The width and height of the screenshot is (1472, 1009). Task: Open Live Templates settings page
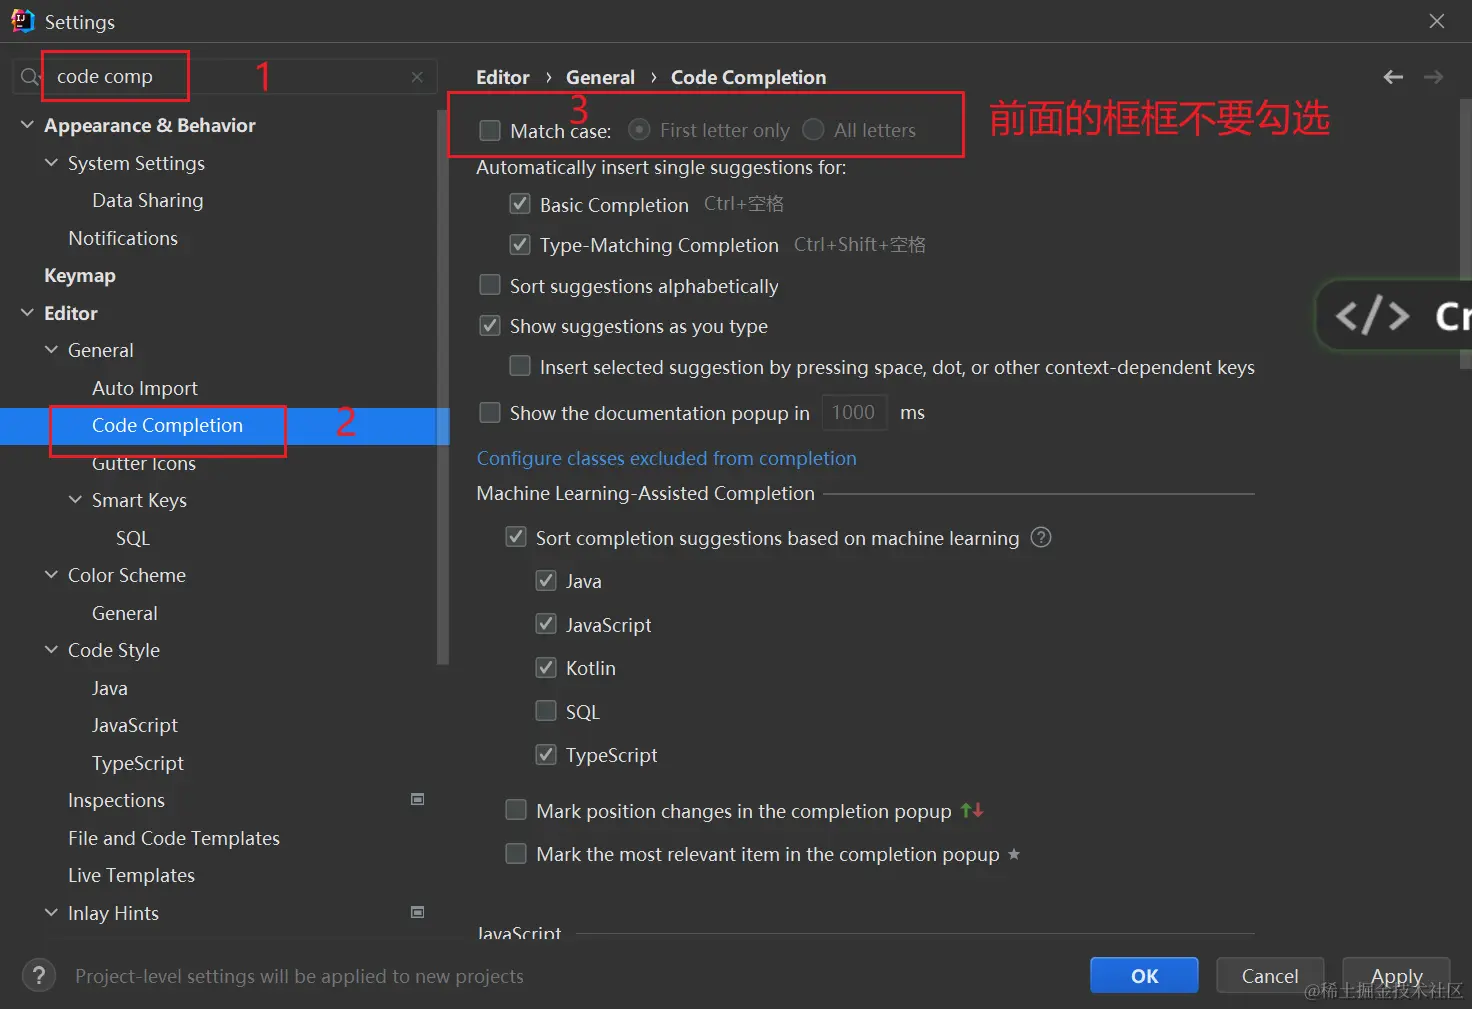click(x=131, y=875)
